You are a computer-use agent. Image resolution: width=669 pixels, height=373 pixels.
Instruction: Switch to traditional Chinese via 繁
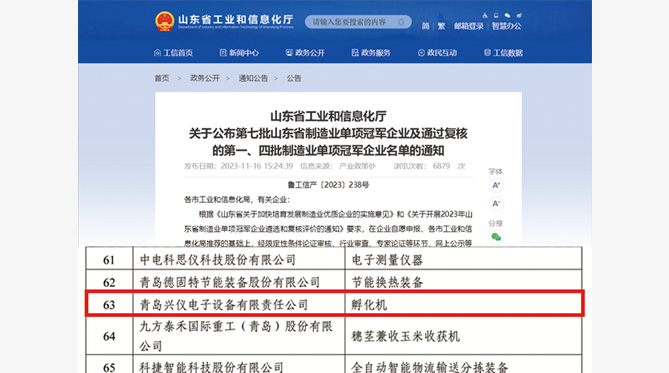(x=441, y=26)
